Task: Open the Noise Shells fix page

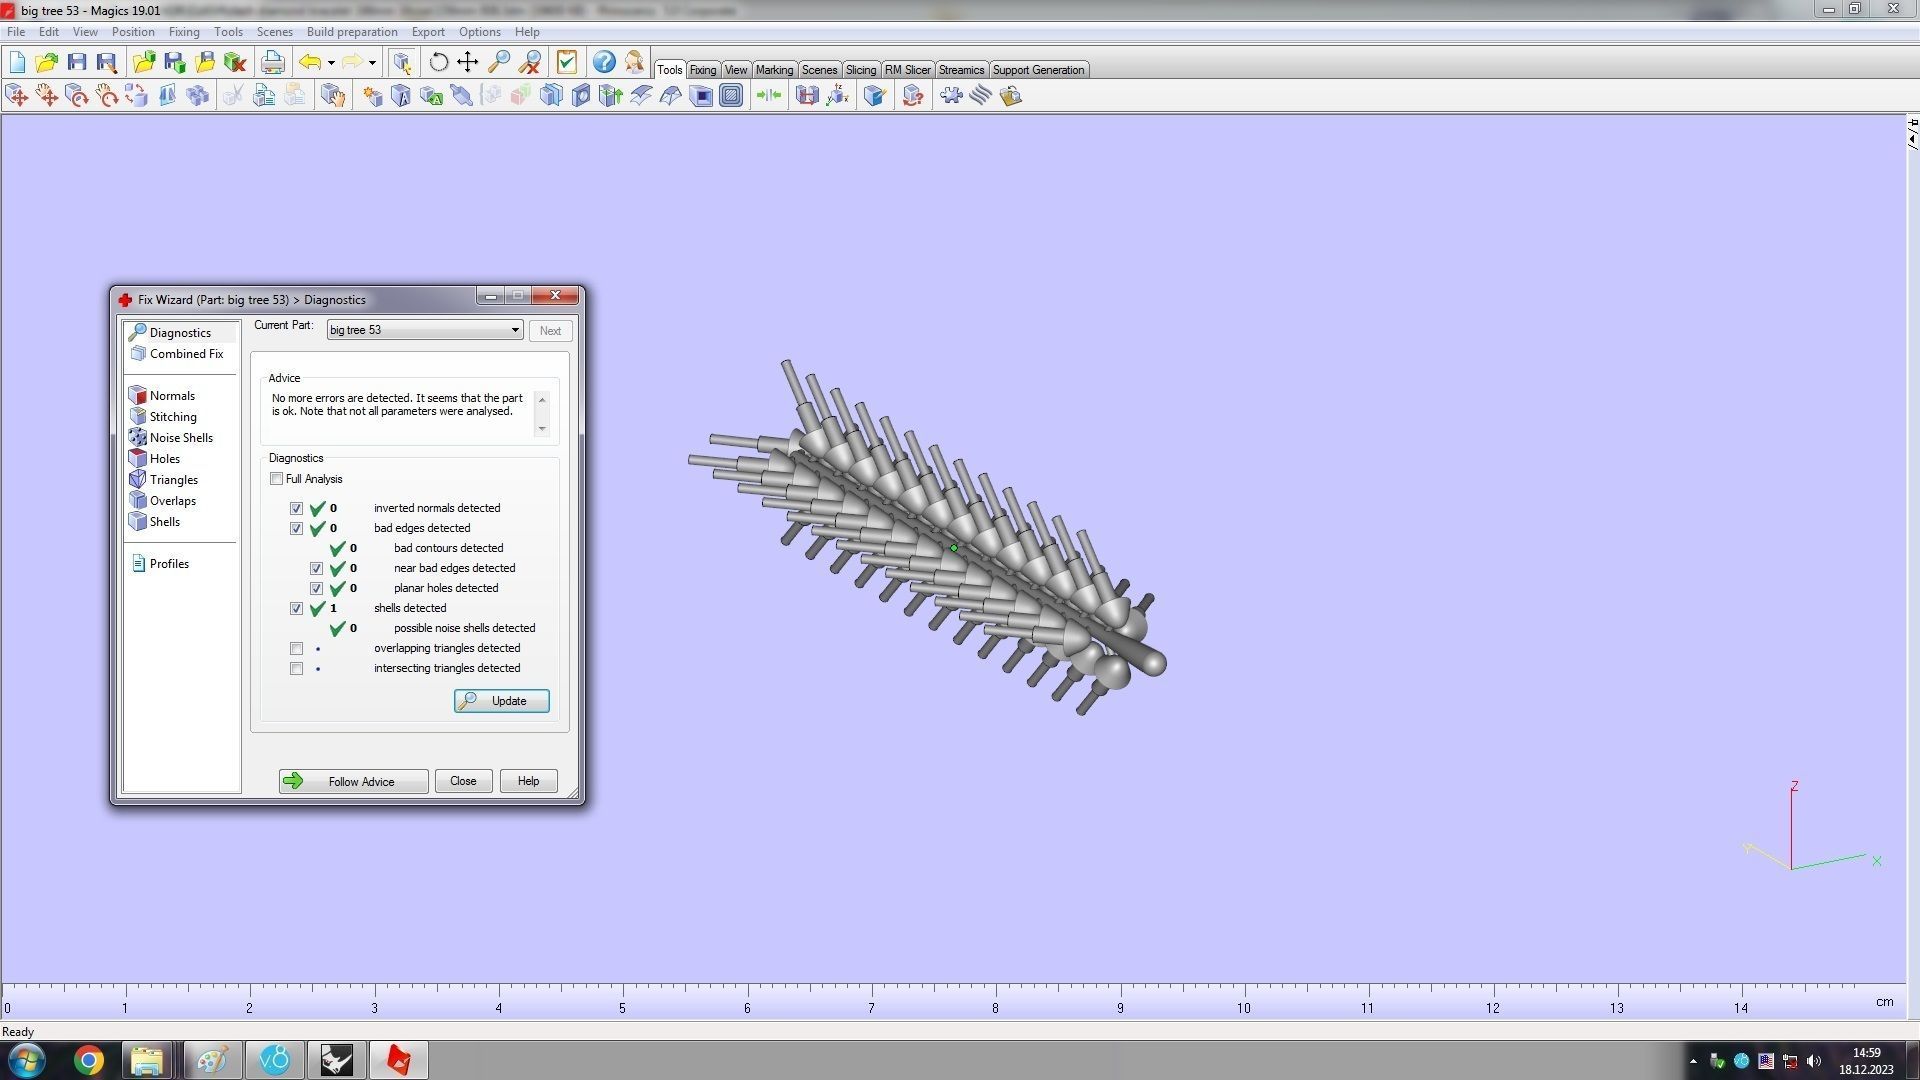Action: click(x=180, y=438)
